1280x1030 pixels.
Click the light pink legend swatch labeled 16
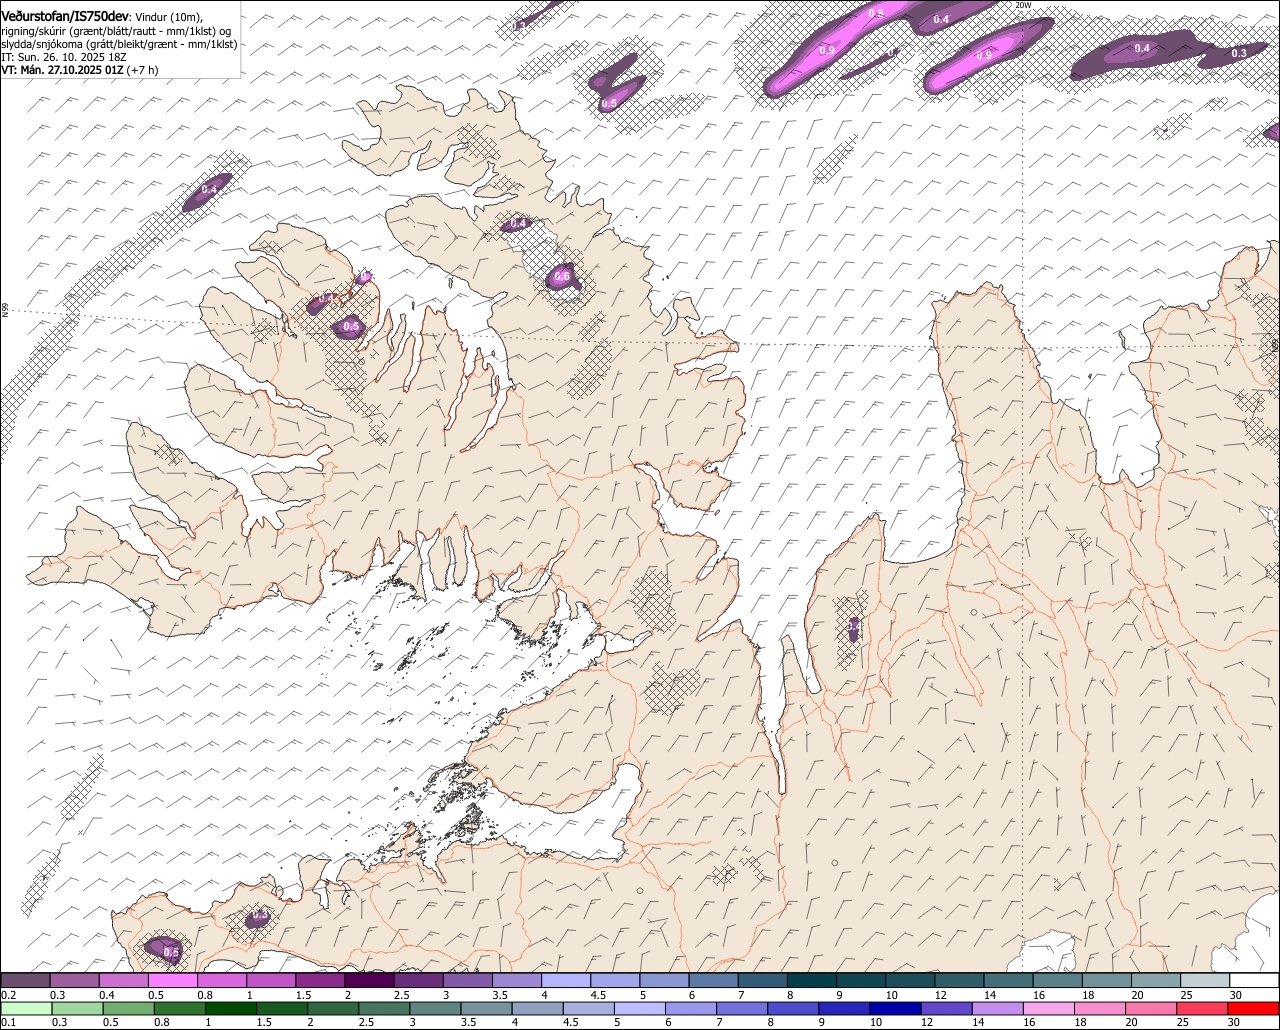pyautogui.click(x=1050, y=1008)
